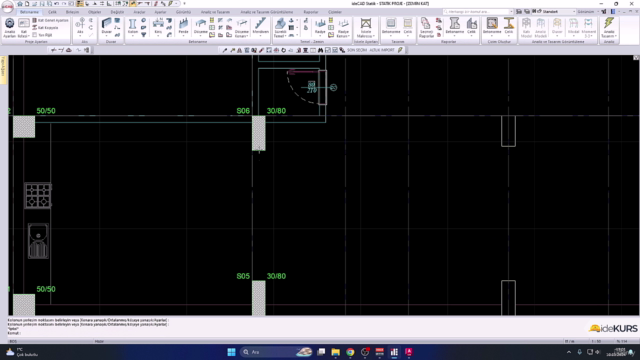Screen dimensions: 640x360
Task: Click ALTLIK IMPORT toolbar button
Action: 382,50
